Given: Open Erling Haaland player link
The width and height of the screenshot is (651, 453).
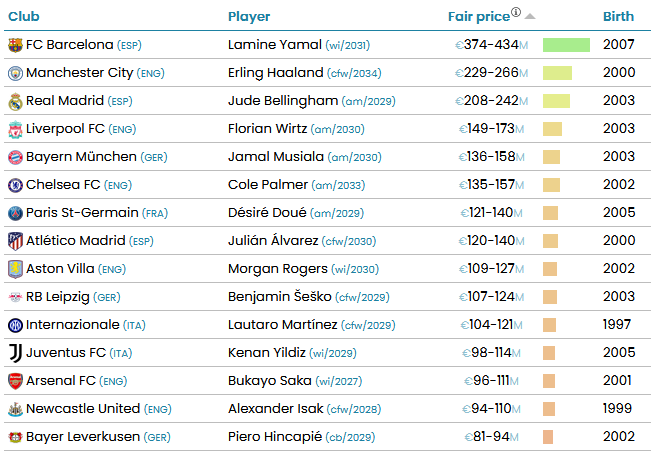Looking at the screenshot, I should pyautogui.click(x=276, y=73).
